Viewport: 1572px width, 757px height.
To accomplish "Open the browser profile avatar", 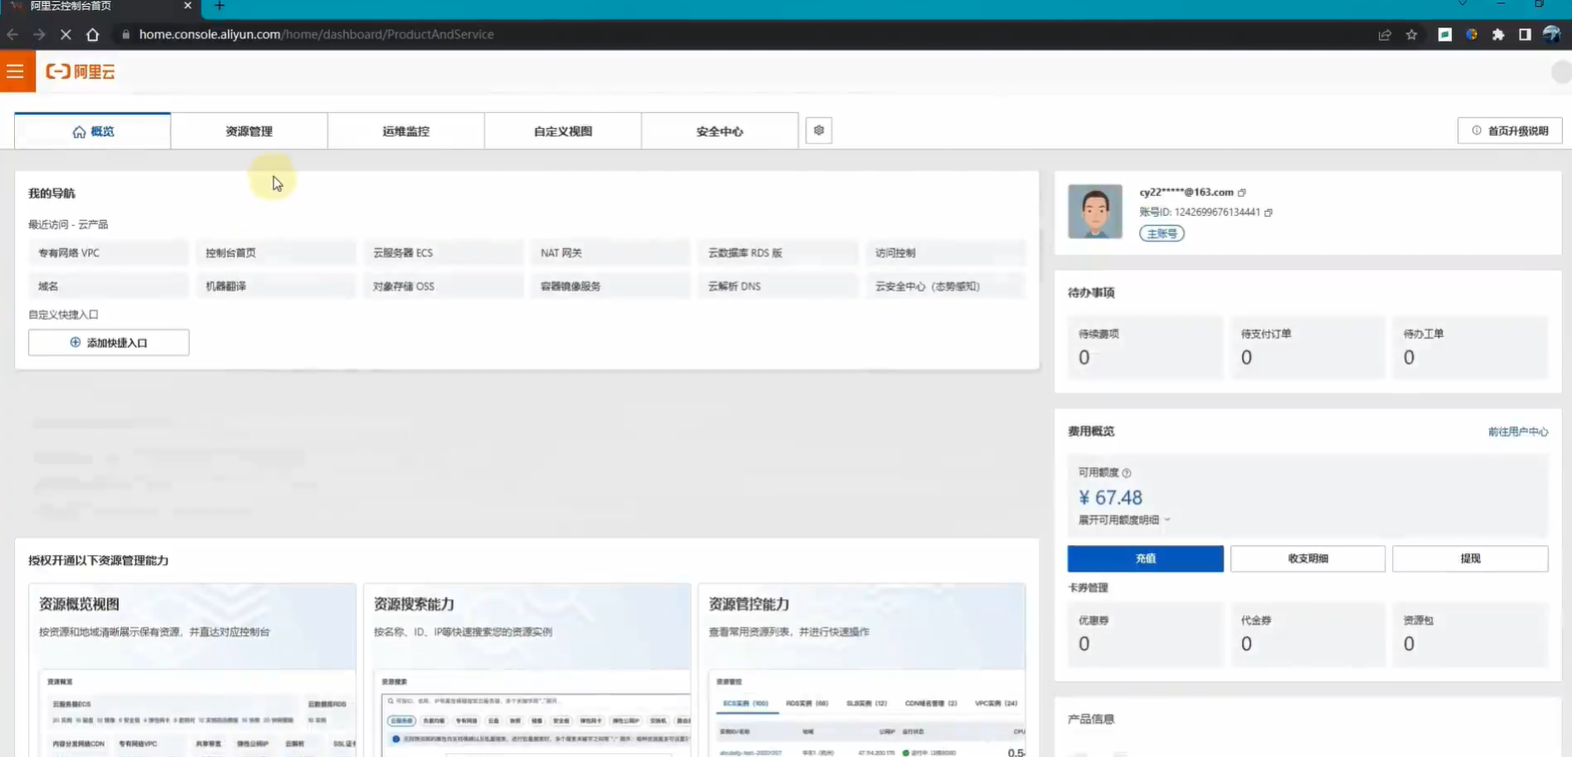I will [1551, 34].
